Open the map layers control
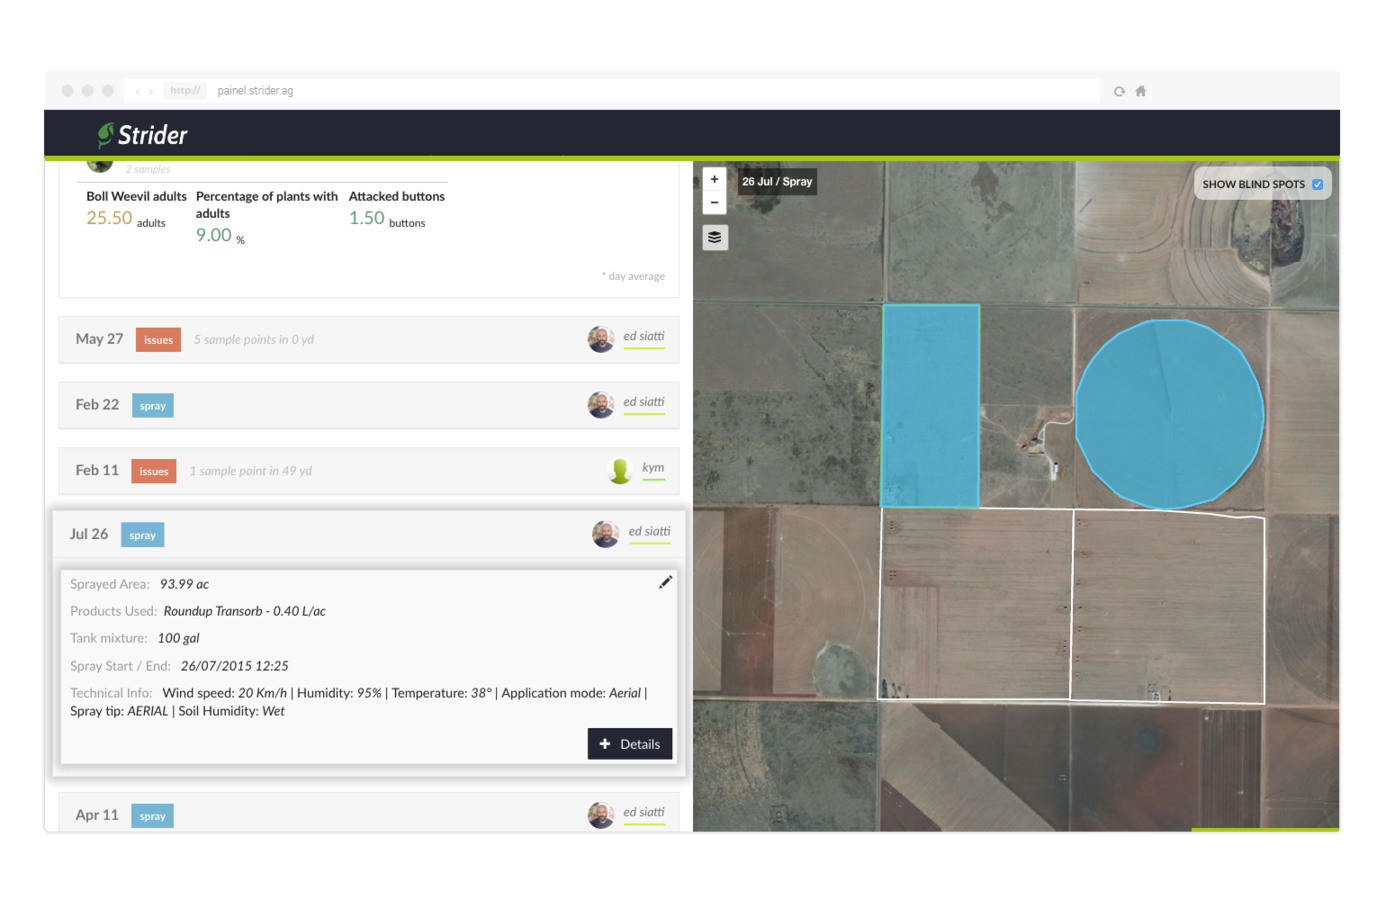 click(715, 237)
